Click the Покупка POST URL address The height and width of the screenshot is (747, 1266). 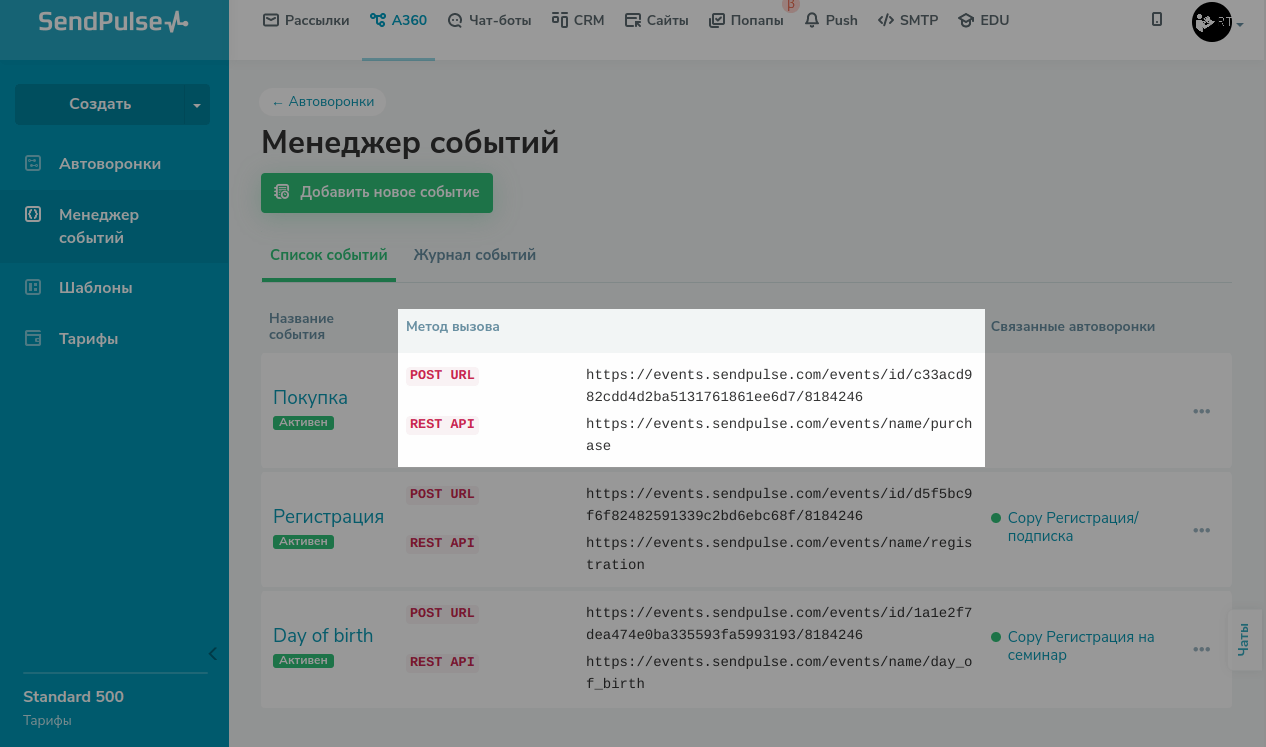click(x=779, y=386)
